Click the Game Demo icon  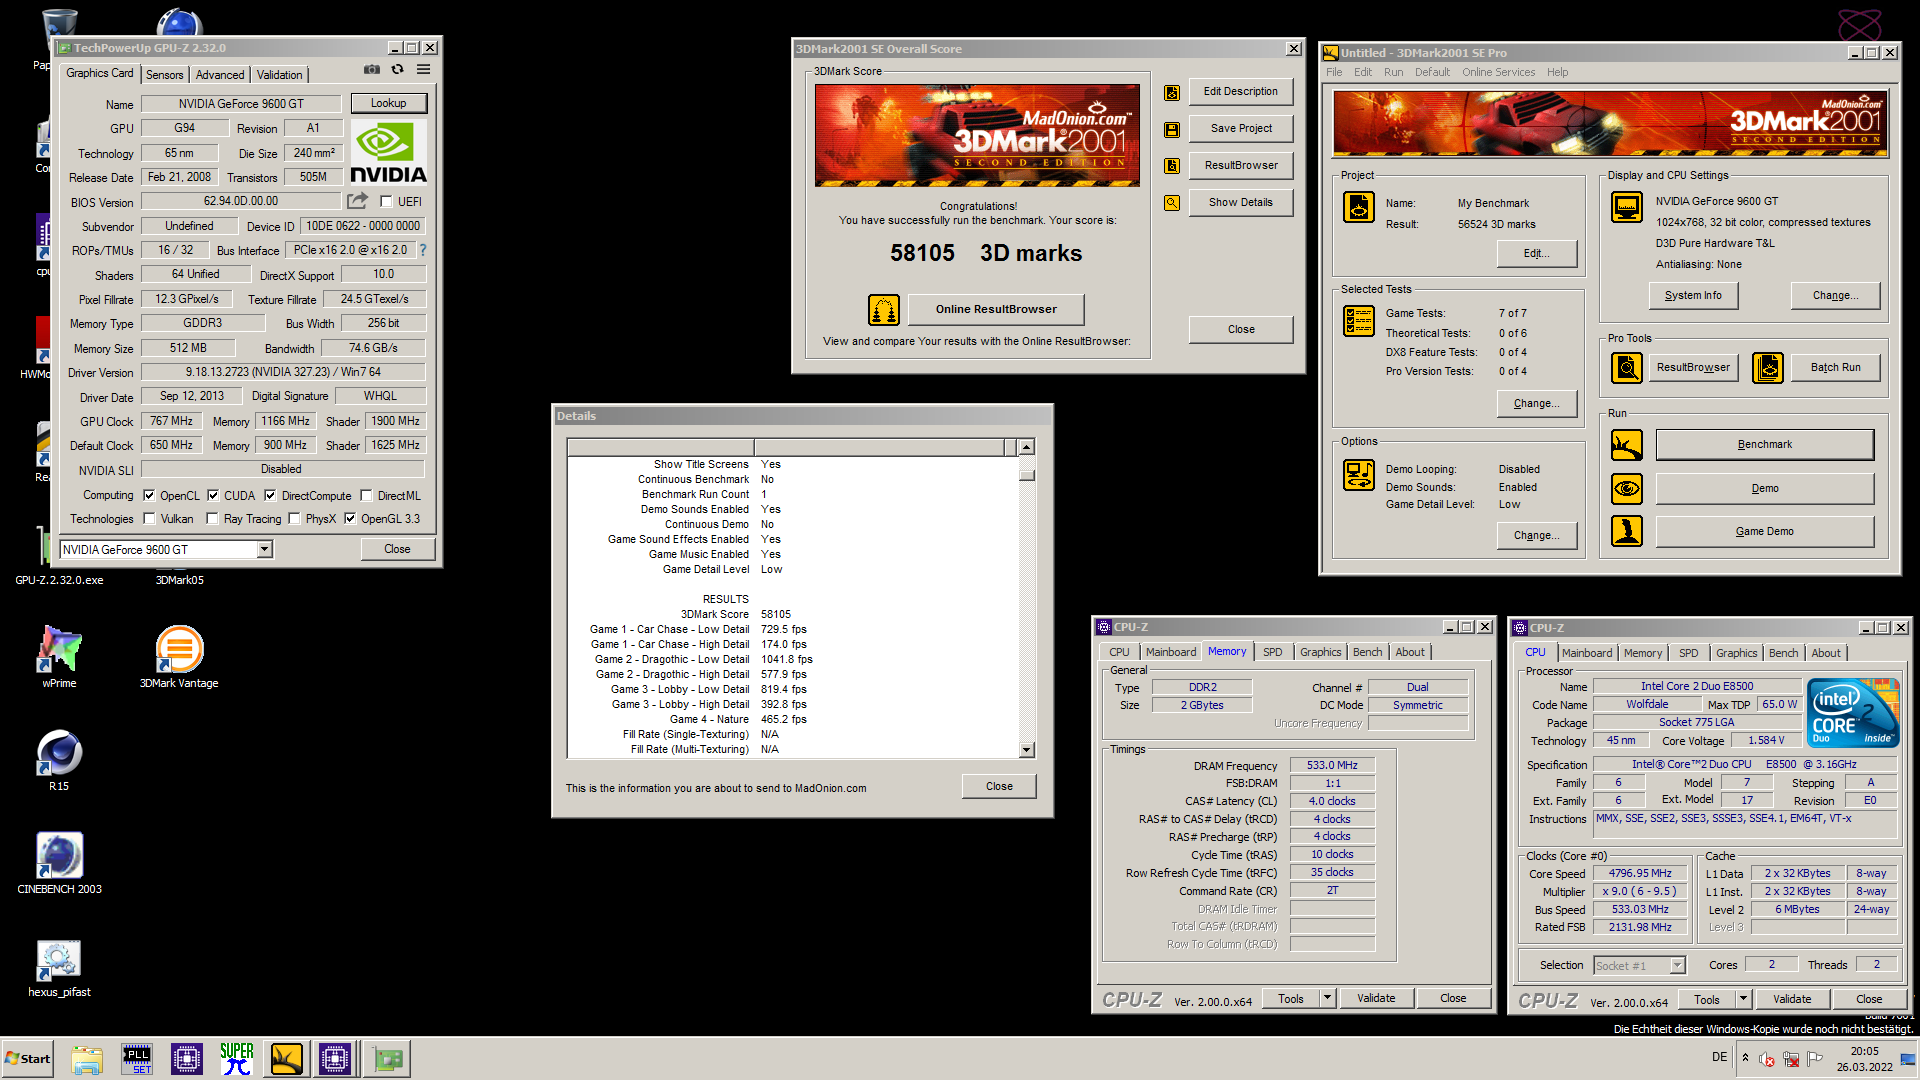tap(1627, 531)
